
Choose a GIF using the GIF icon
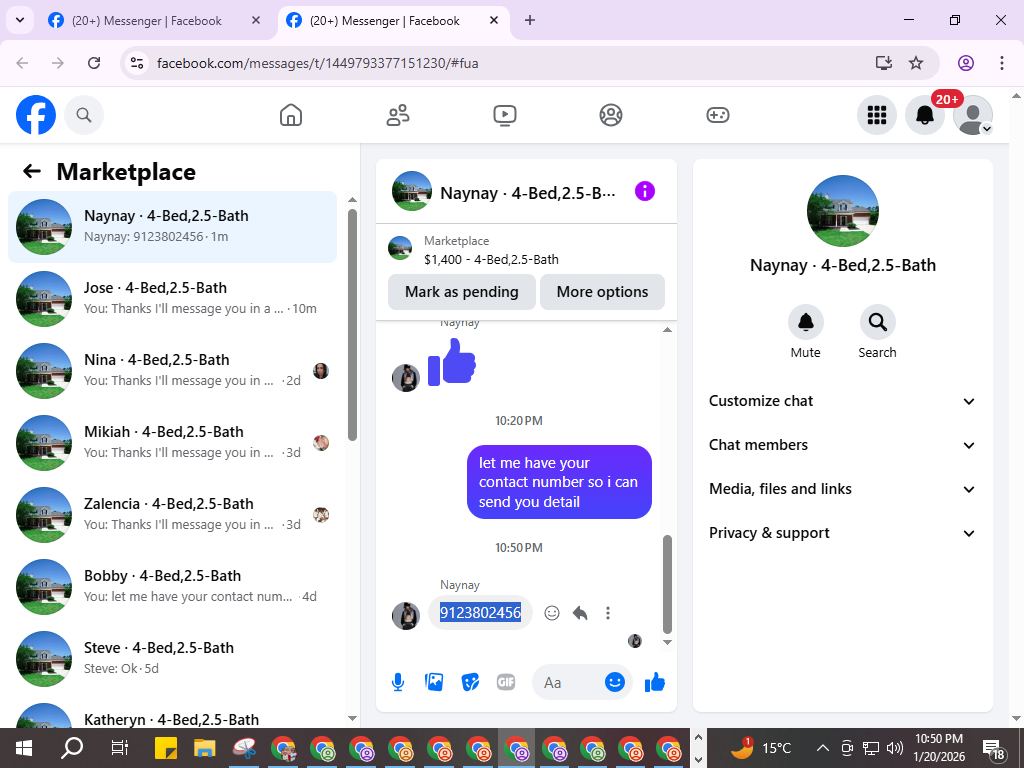[506, 682]
